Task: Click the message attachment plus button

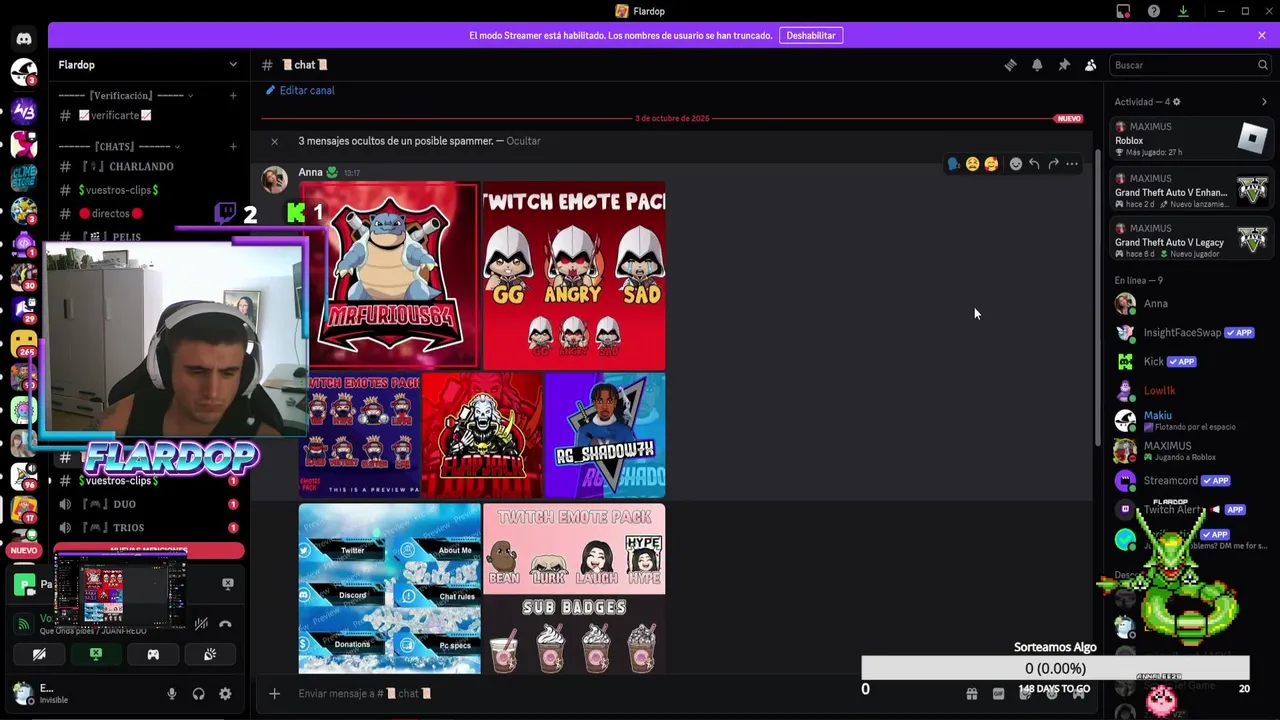Action: 274,693
